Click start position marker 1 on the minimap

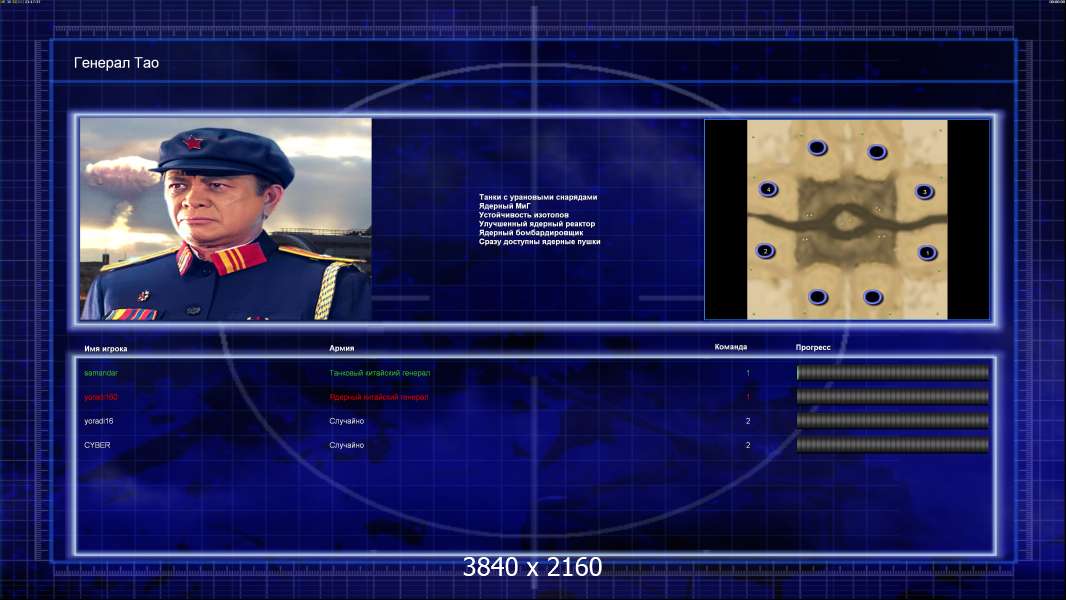[x=927, y=253]
